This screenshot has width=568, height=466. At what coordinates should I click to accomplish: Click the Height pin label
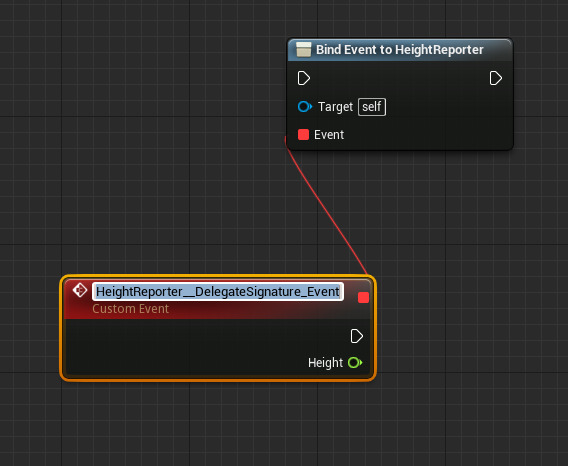click(x=325, y=363)
